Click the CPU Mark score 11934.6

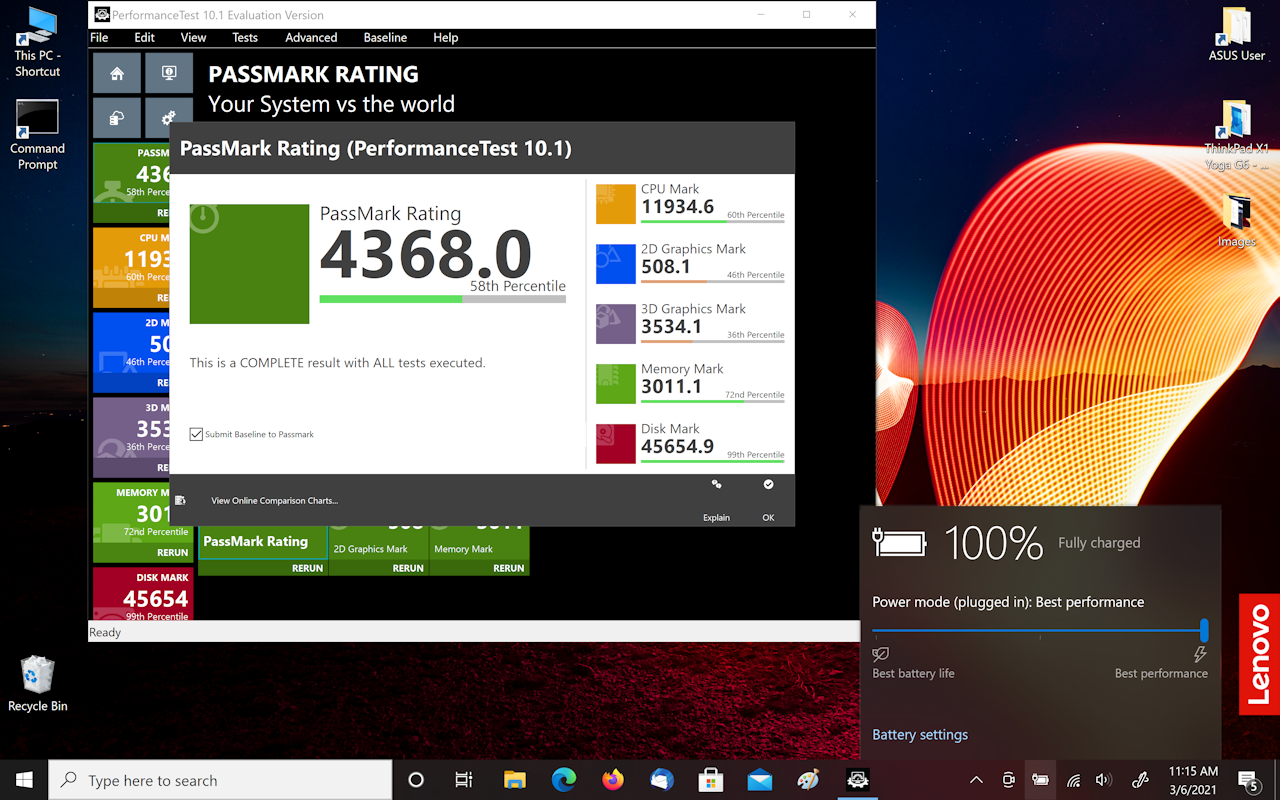[678, 207]
